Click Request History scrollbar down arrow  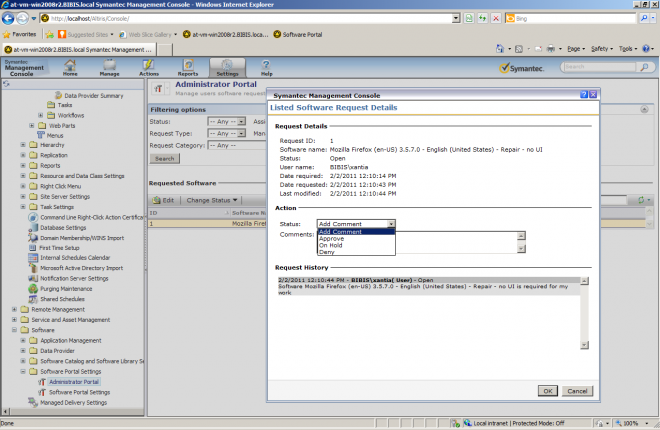coord(584,345)
